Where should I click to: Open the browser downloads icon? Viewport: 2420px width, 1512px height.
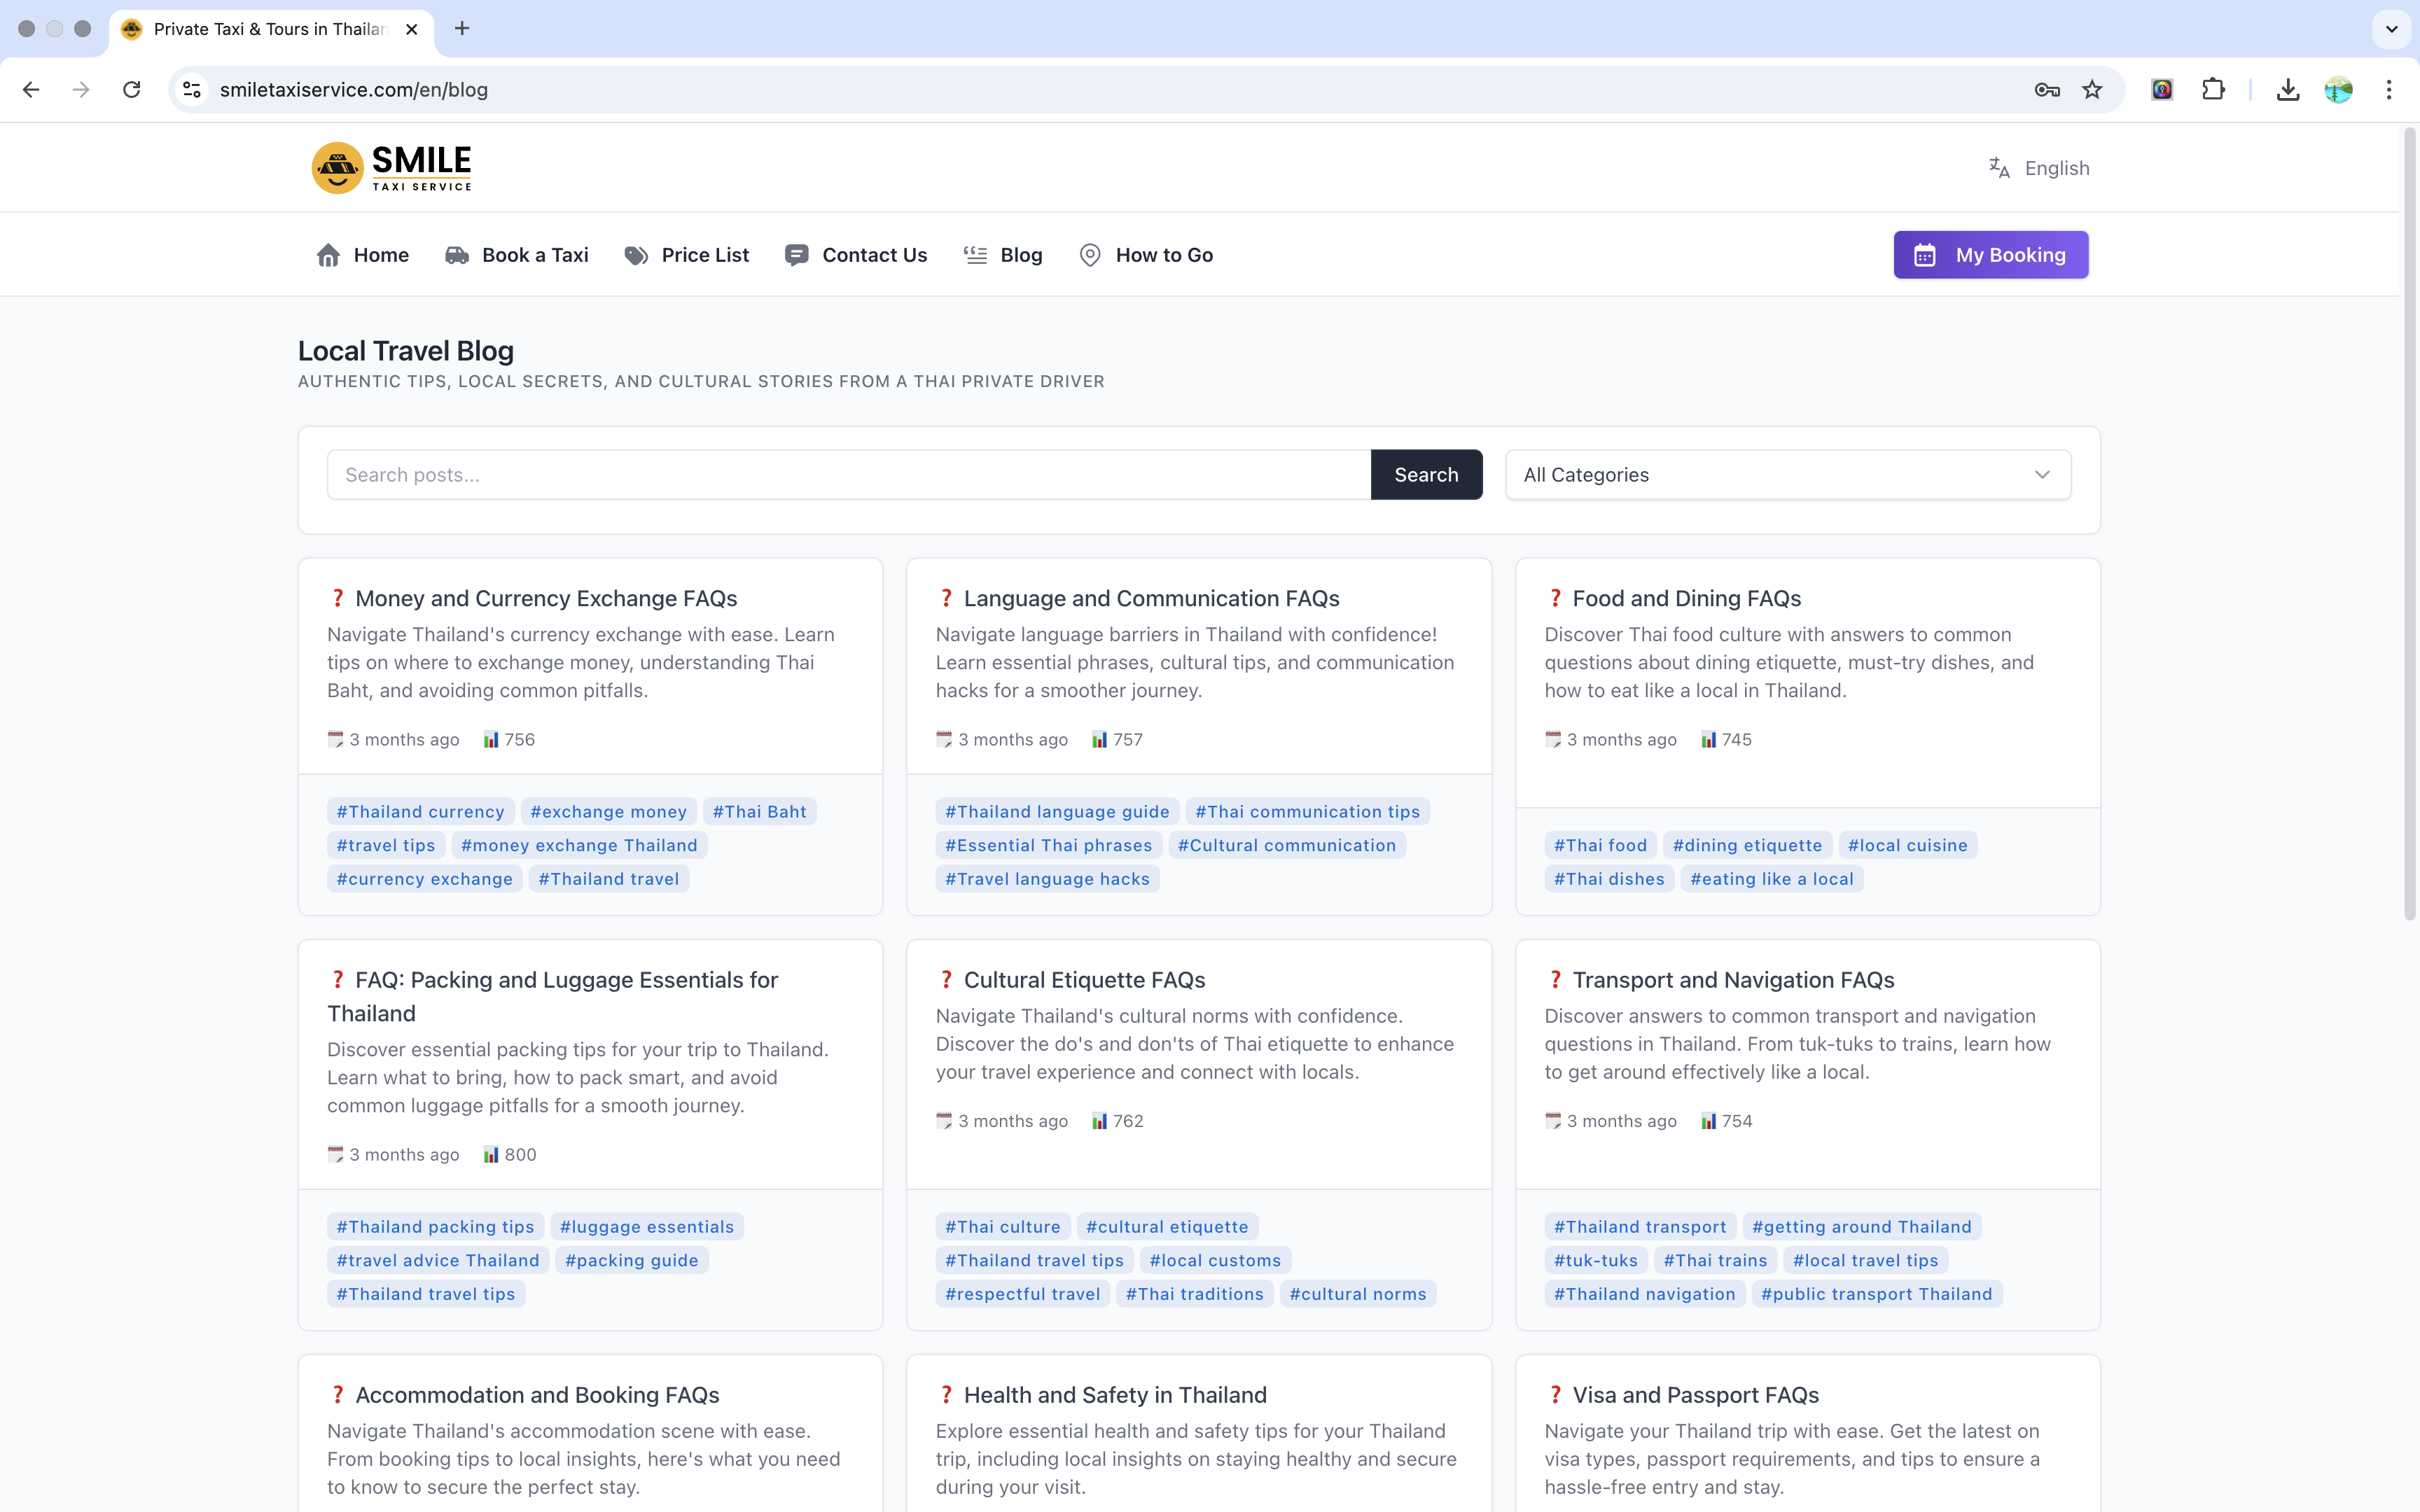[x=2287, y=90]
